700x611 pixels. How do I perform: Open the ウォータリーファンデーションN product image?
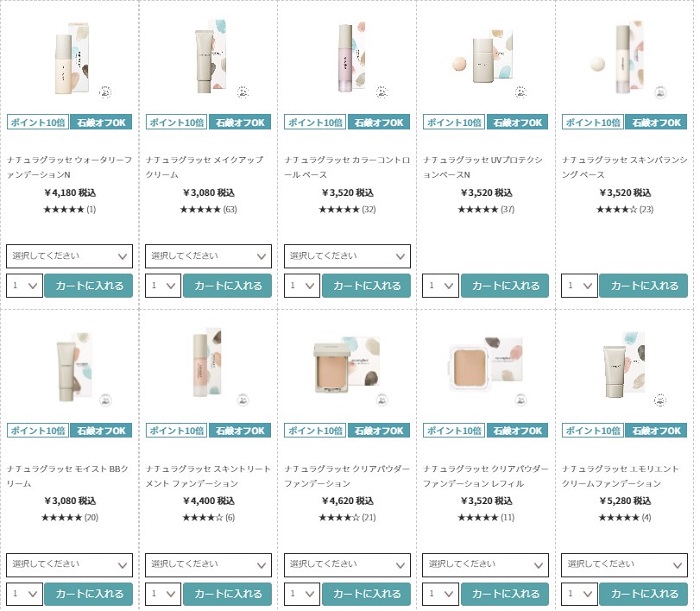[69, 60]
